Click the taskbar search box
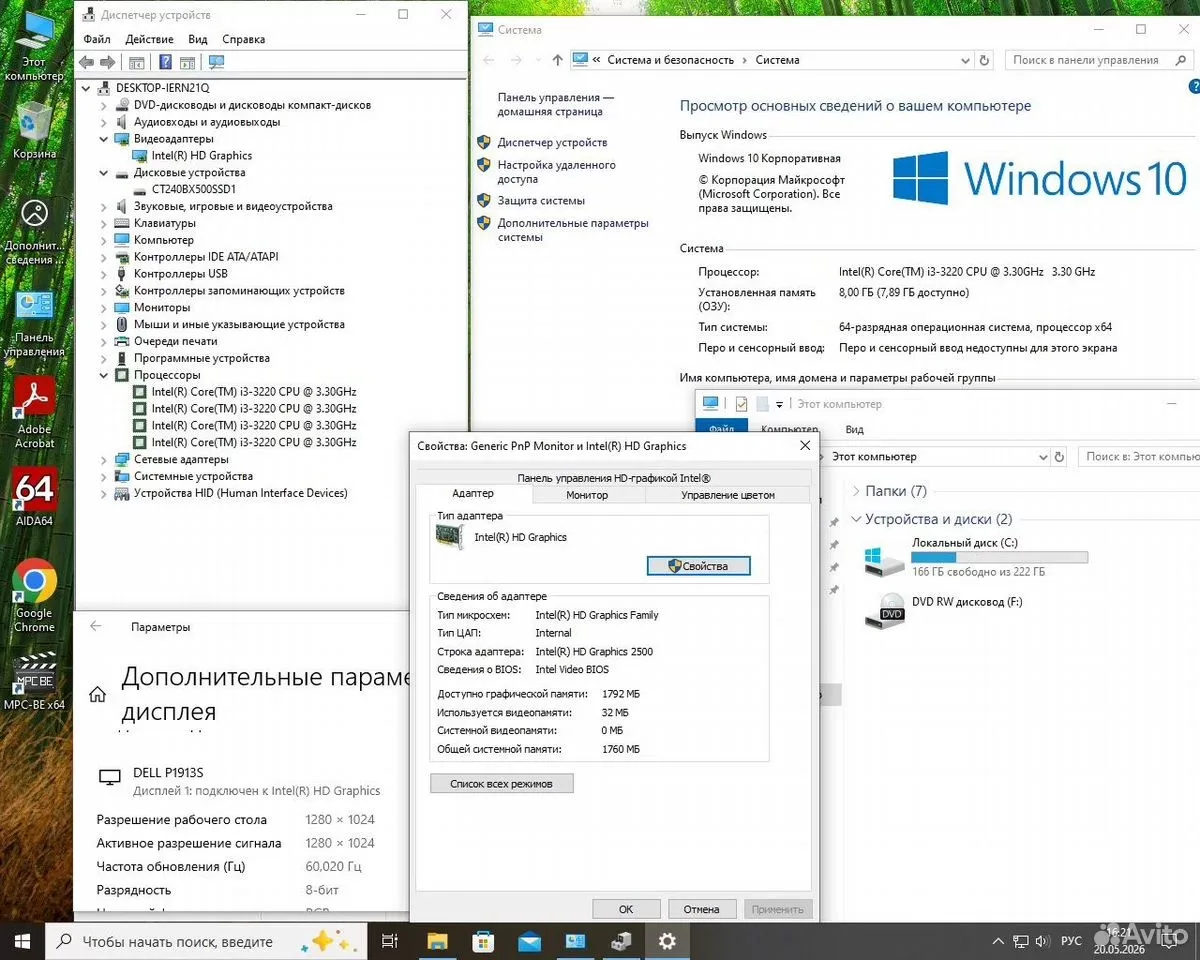The height and width of the screenshot is (960, 1200). [204, 941]
